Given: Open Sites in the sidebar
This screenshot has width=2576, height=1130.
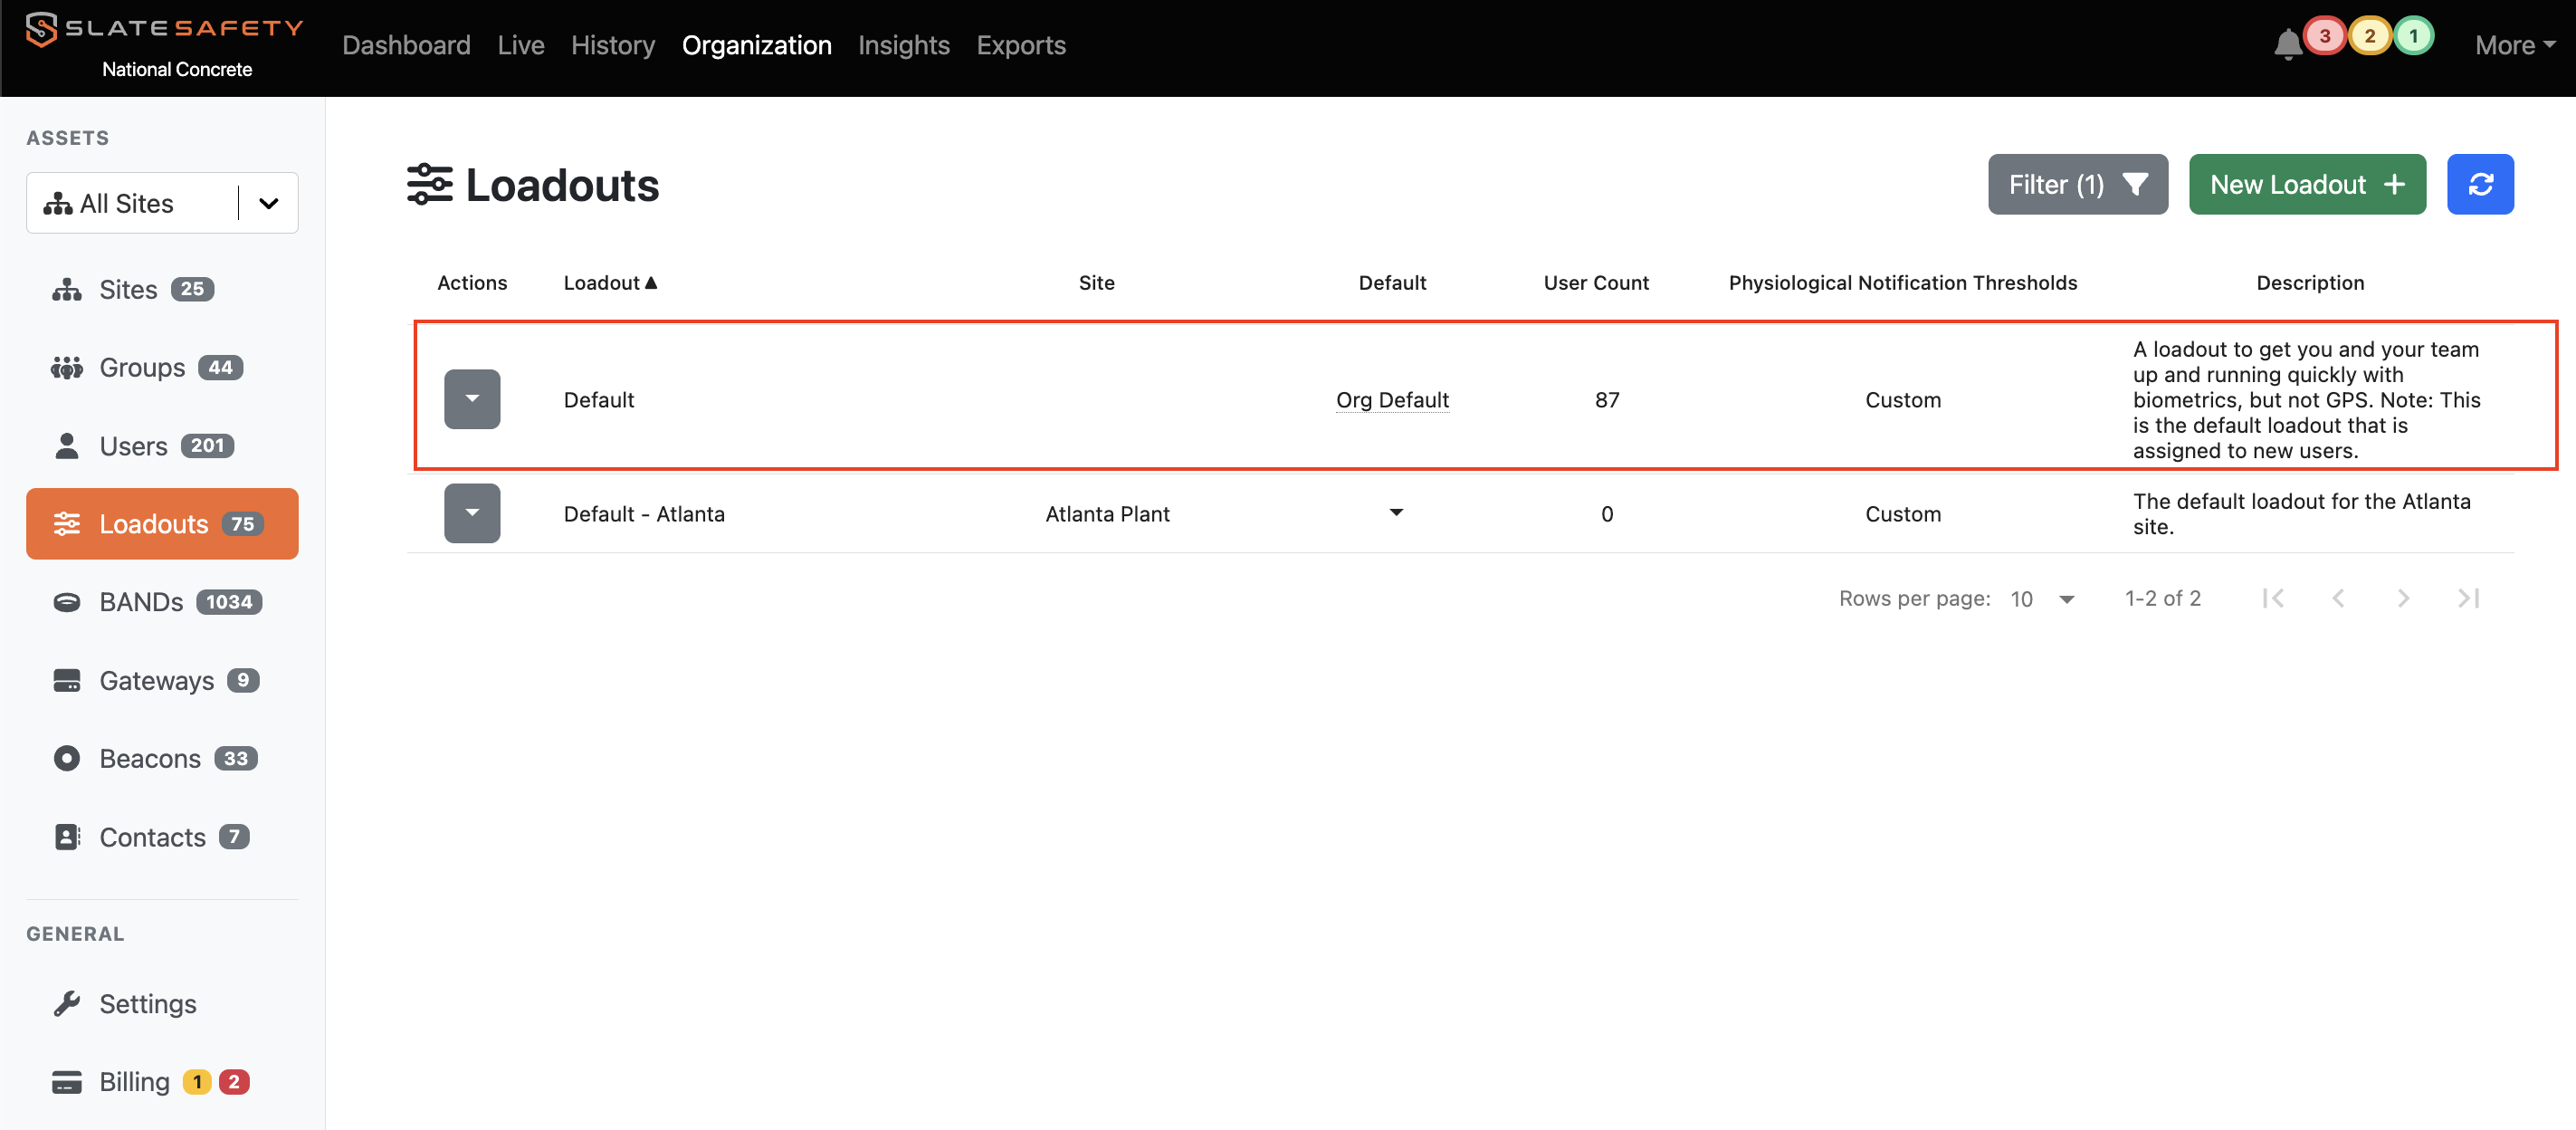Looking at the screenshot, I should 128,290.
